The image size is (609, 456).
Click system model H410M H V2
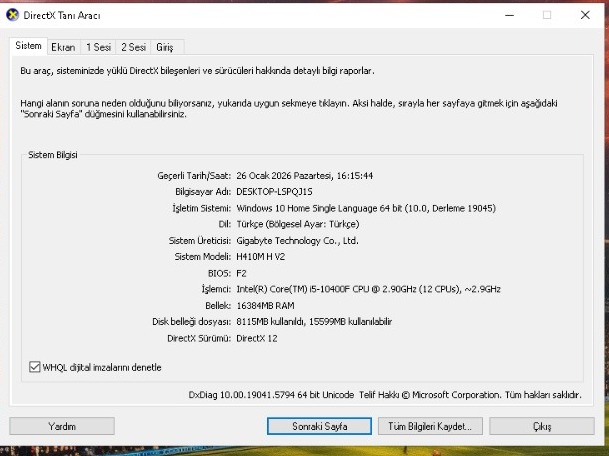pos(261,257)
